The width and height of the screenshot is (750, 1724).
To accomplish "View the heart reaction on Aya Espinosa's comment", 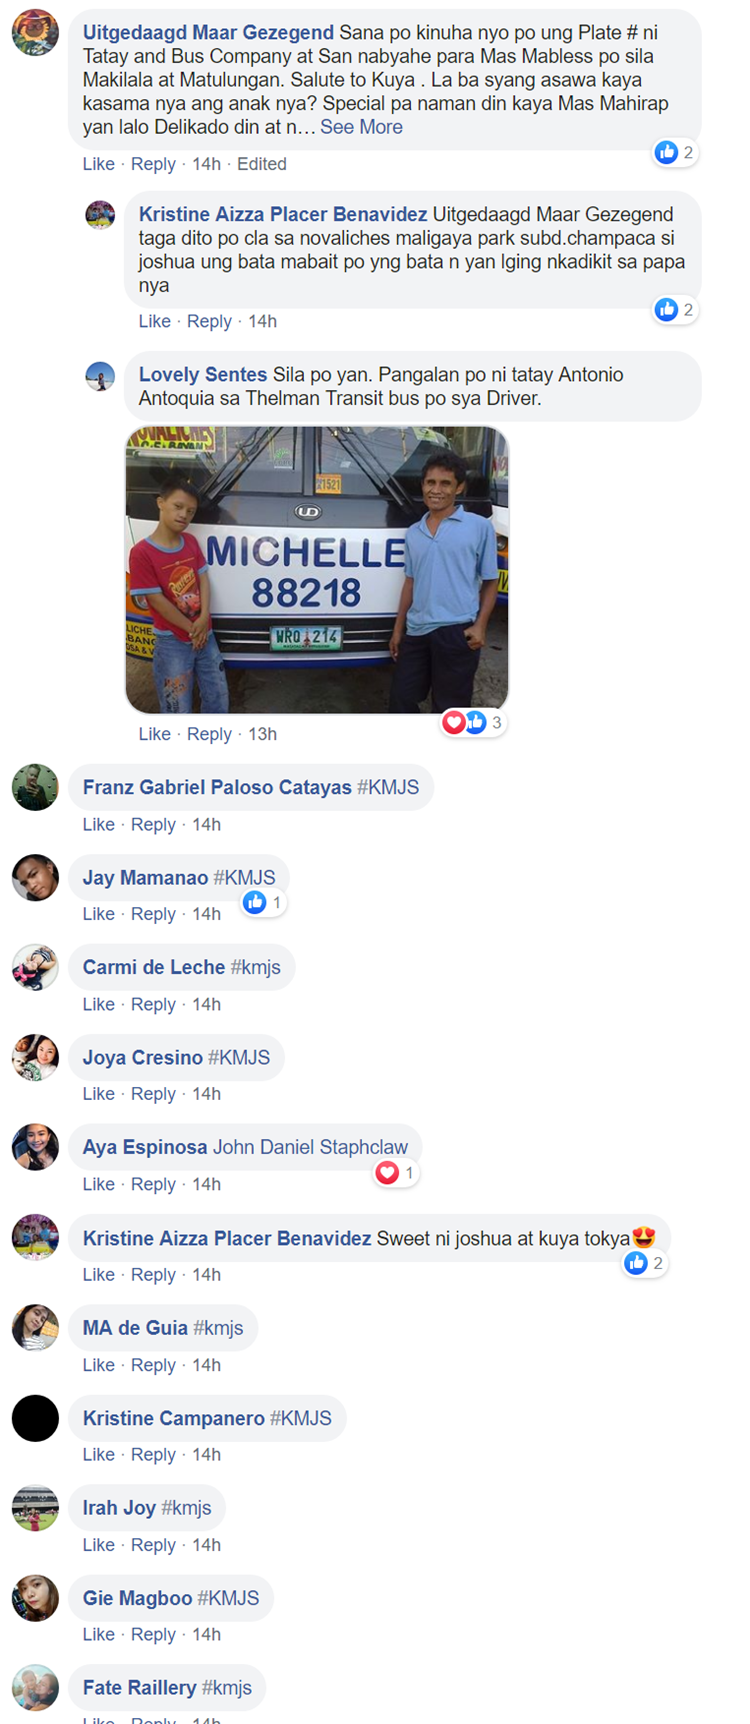I will point(395,1172).
